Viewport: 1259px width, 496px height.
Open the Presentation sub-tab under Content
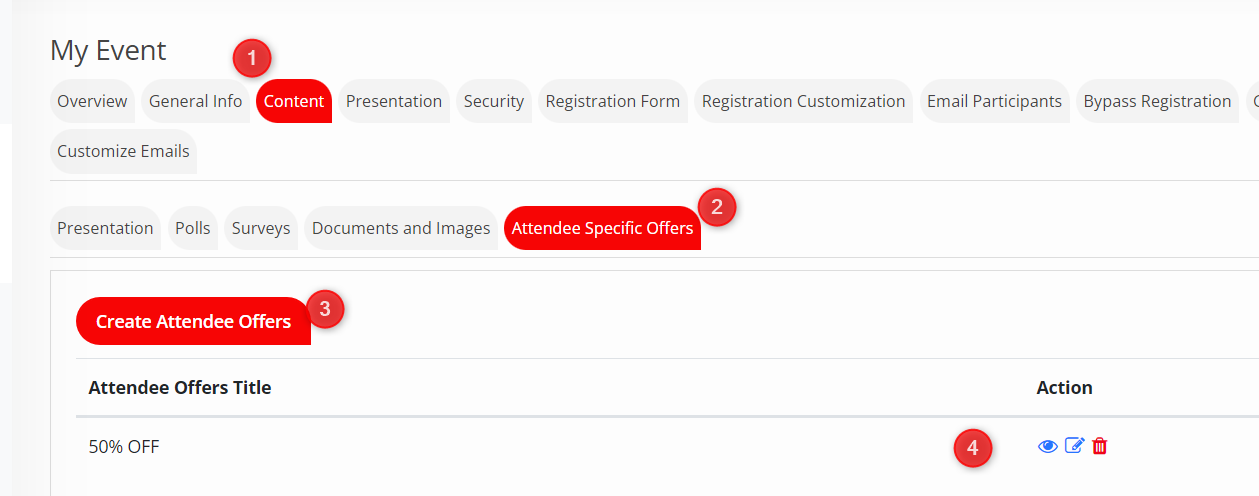105,228
